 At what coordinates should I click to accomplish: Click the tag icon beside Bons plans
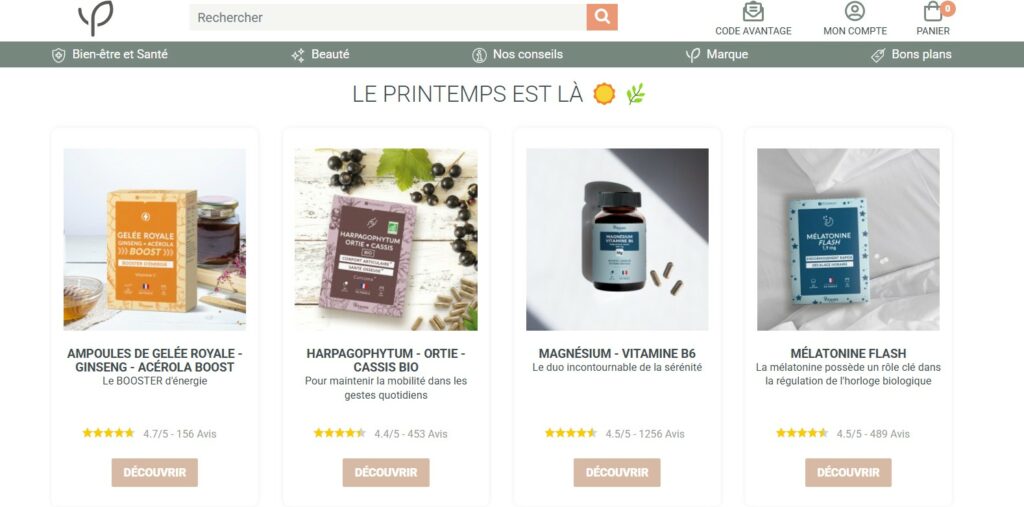click(x=878, y=55)
